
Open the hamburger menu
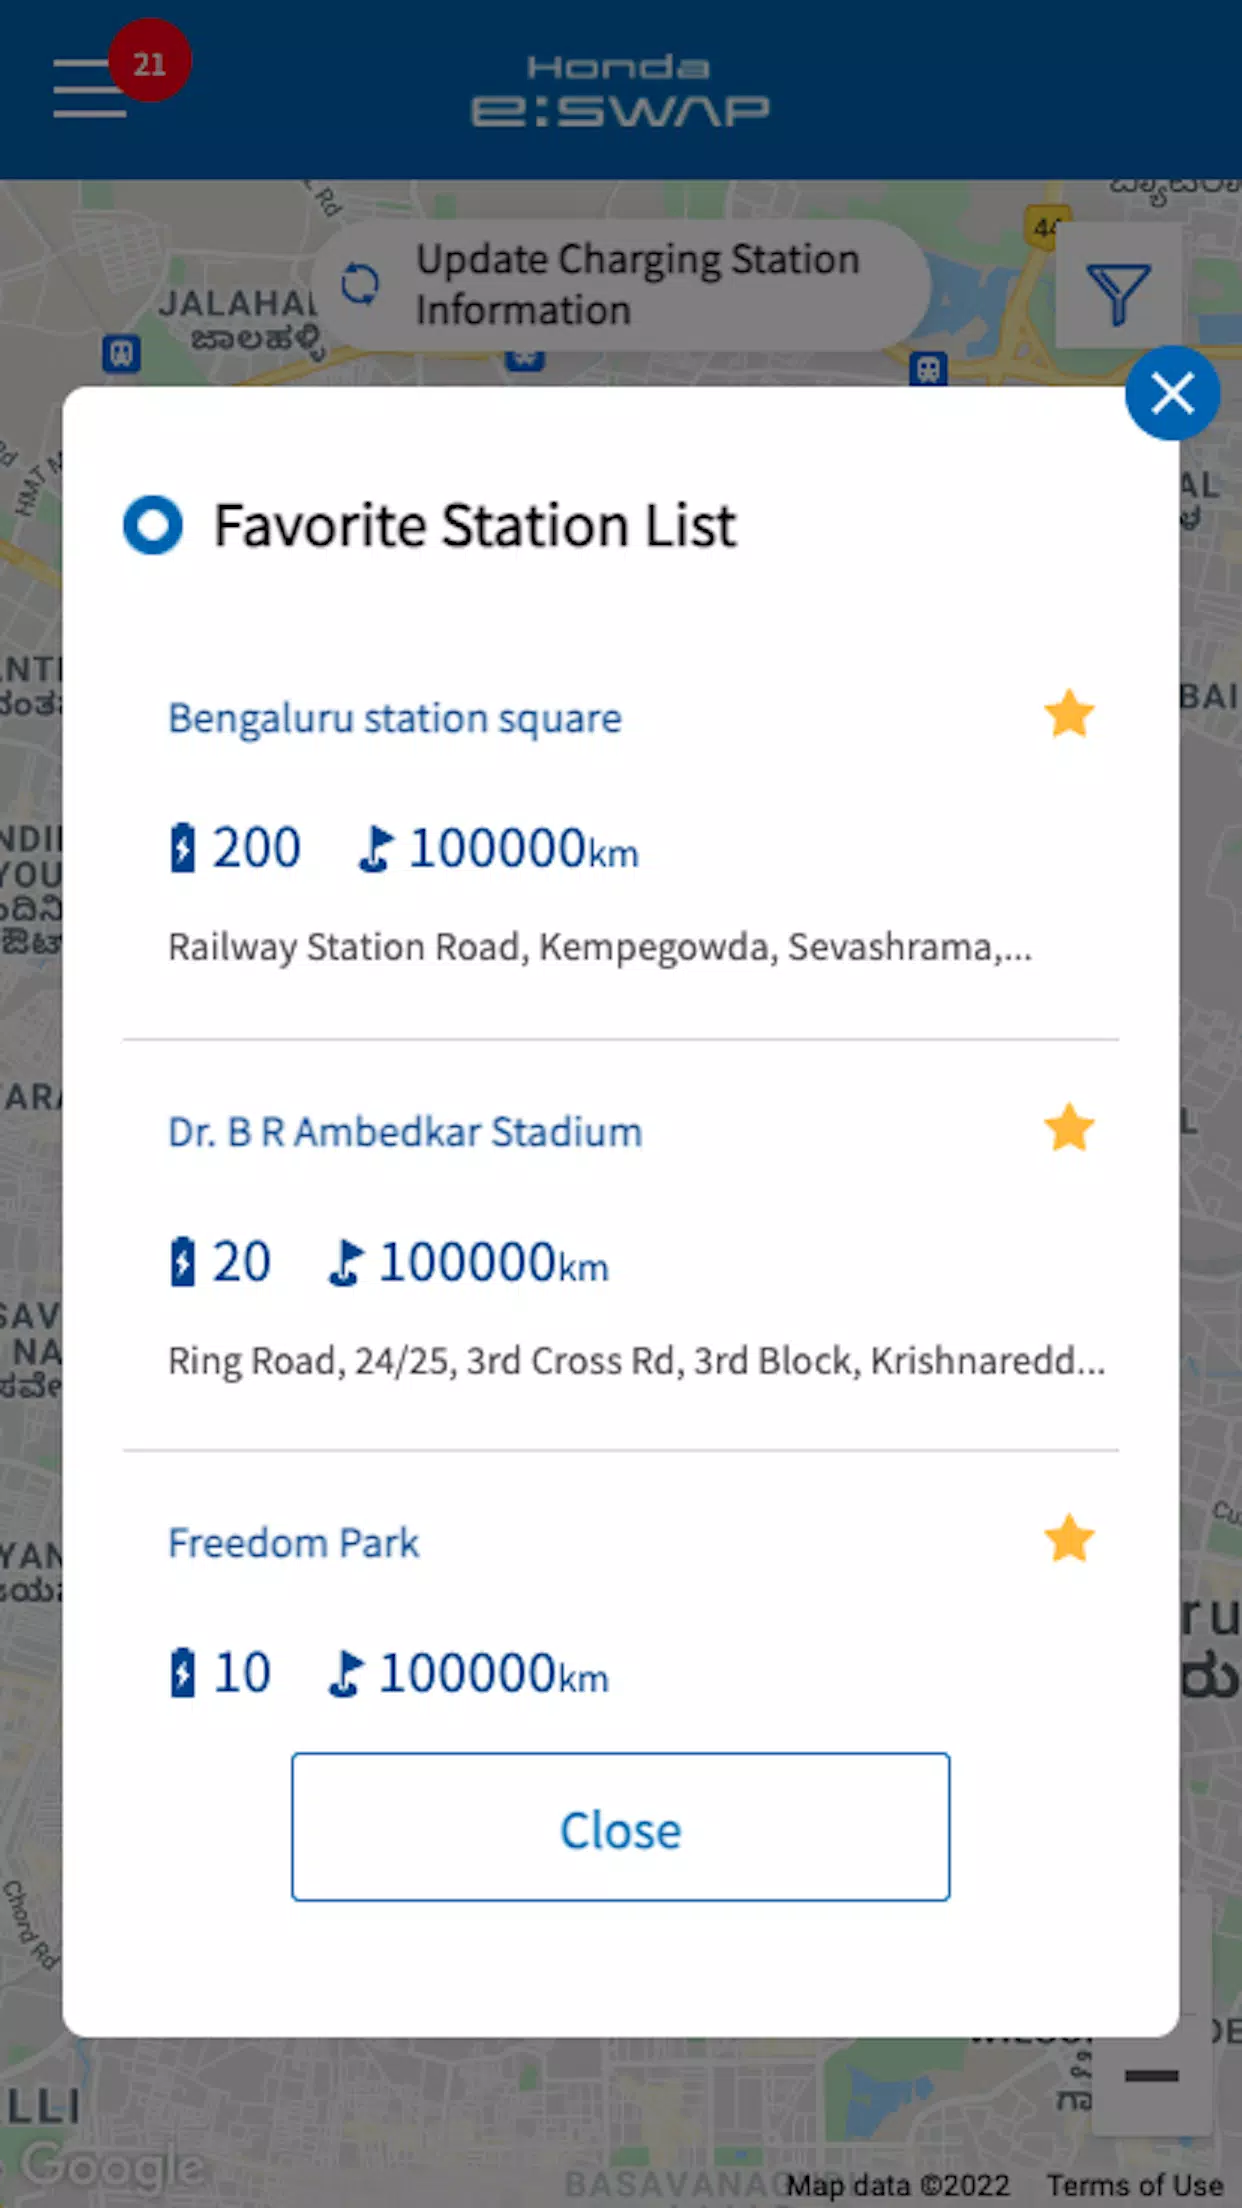pos(90,88)
